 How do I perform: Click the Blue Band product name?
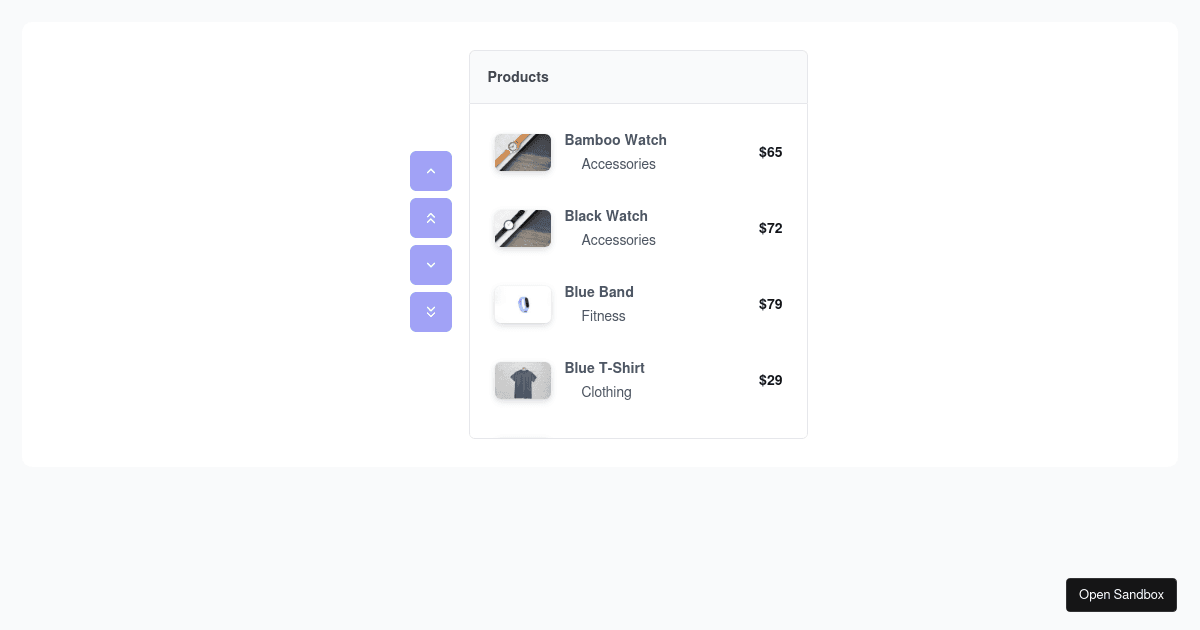click(x=599, y=292)
